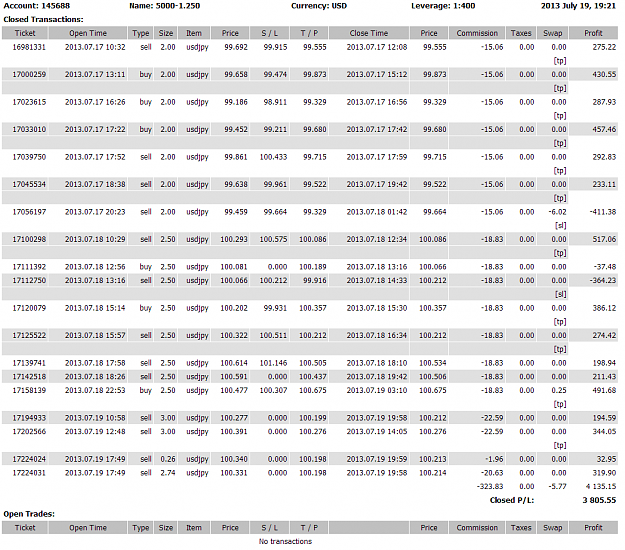Image resolution: width=625 pixels, height=550 pixels.
Task: Click the Closed Transactions heading
Action: coord(43,20)
